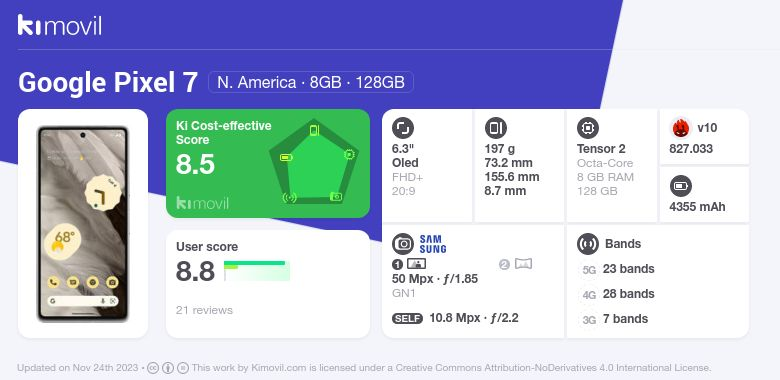Image resolution: width=780 pixels, height=380 pixels.
Task: Click the battery icon above 4355 mAh
Action: click(x=681, y=187)
